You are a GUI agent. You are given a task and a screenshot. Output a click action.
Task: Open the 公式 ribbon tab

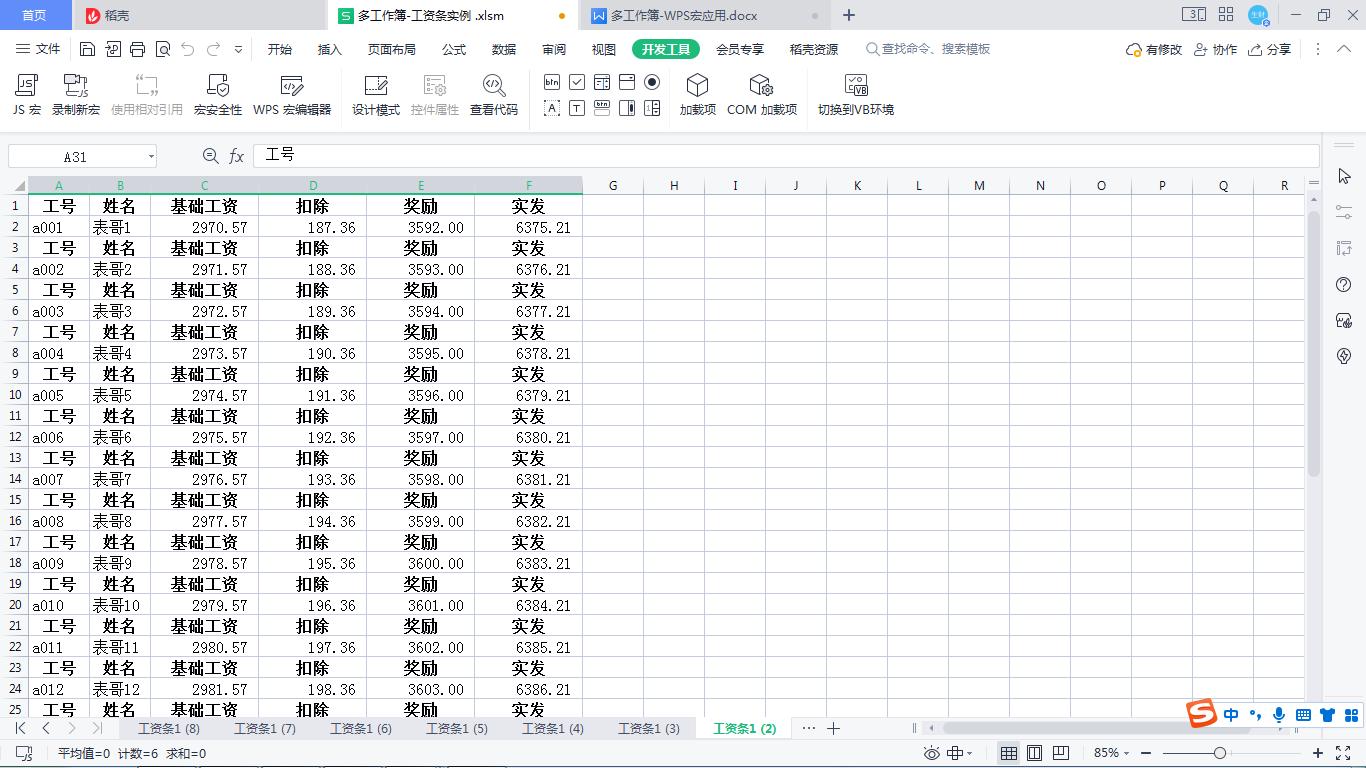(x=452, y=49)
